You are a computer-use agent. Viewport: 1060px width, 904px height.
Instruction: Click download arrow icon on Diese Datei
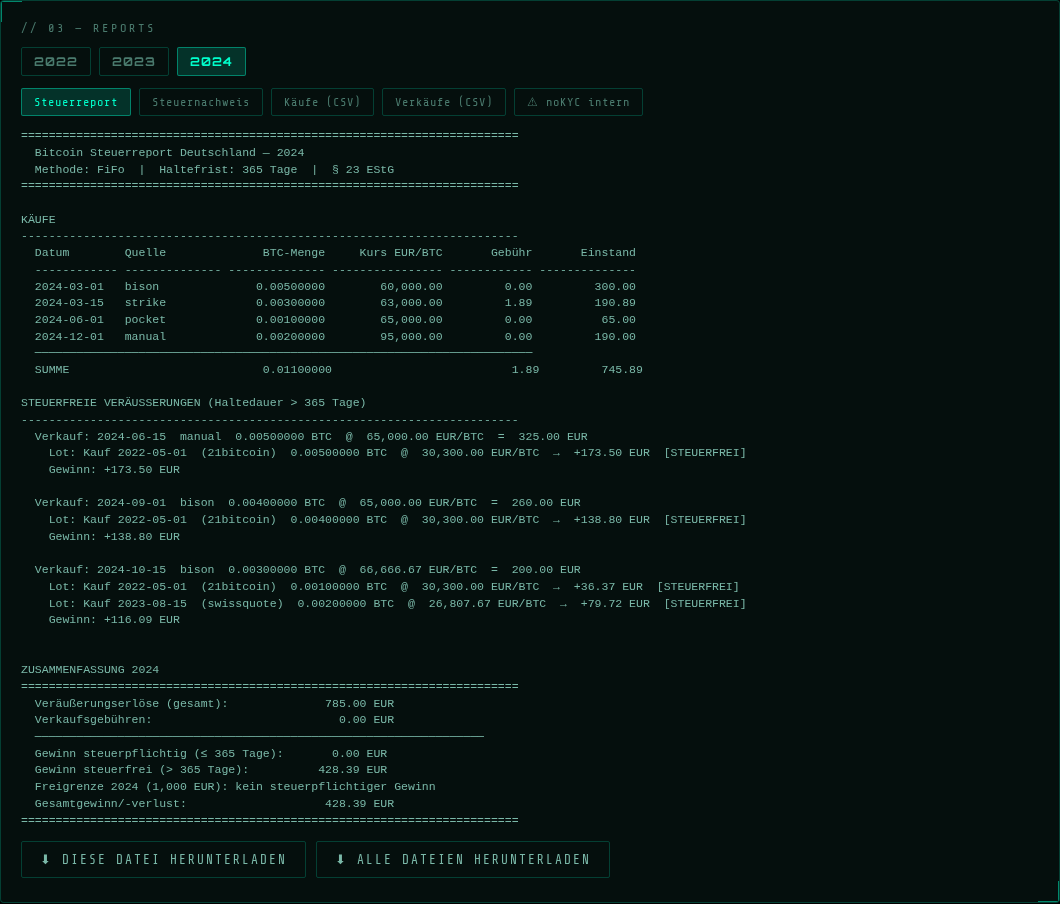coord(45,859)
